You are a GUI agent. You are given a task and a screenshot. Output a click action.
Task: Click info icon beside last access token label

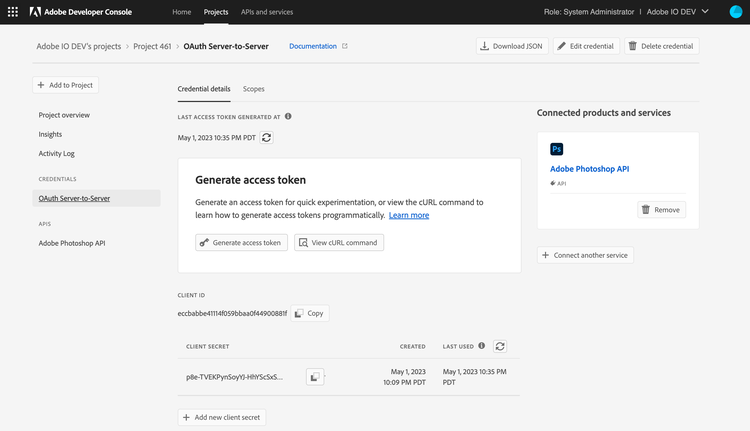(x=288, y=117)
